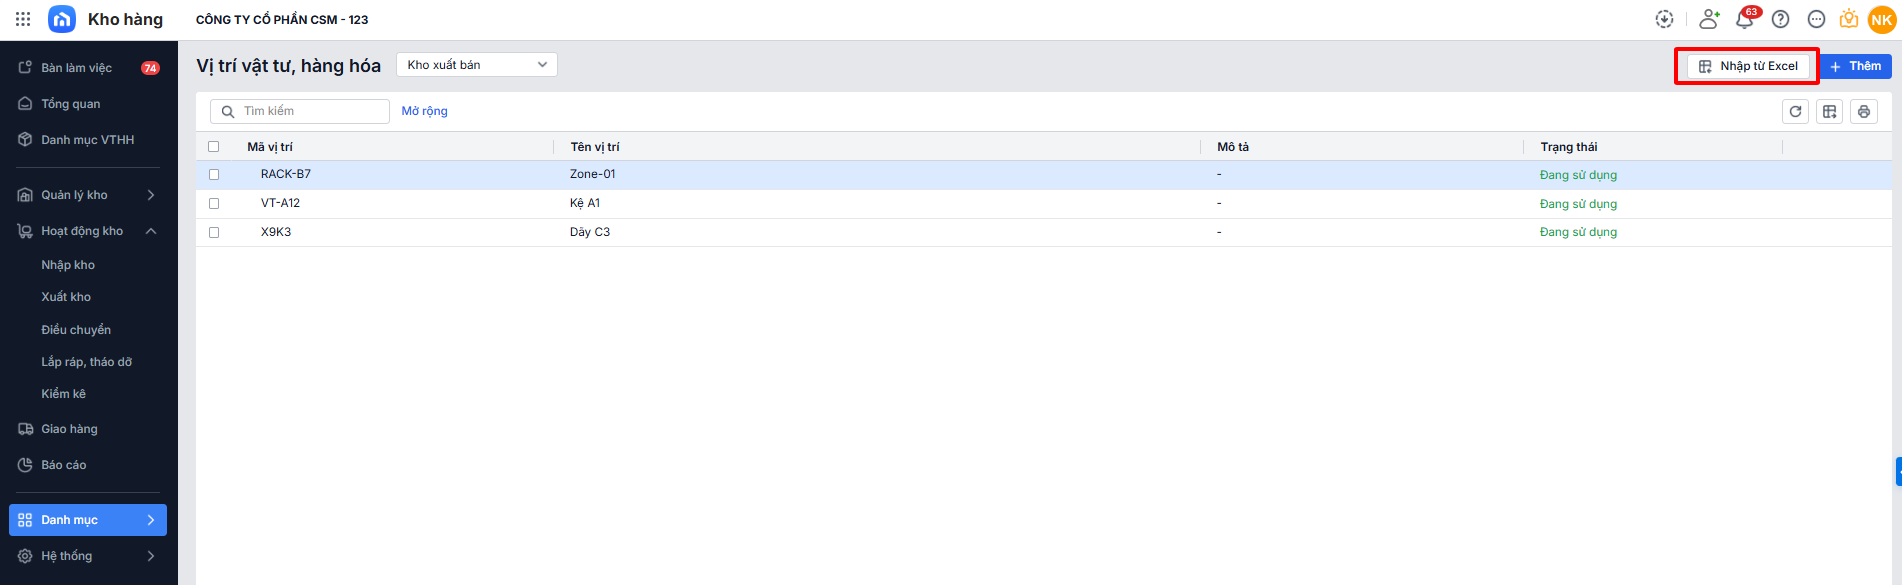
Task: Click the invite user icon
Action: pos(1709,19)
